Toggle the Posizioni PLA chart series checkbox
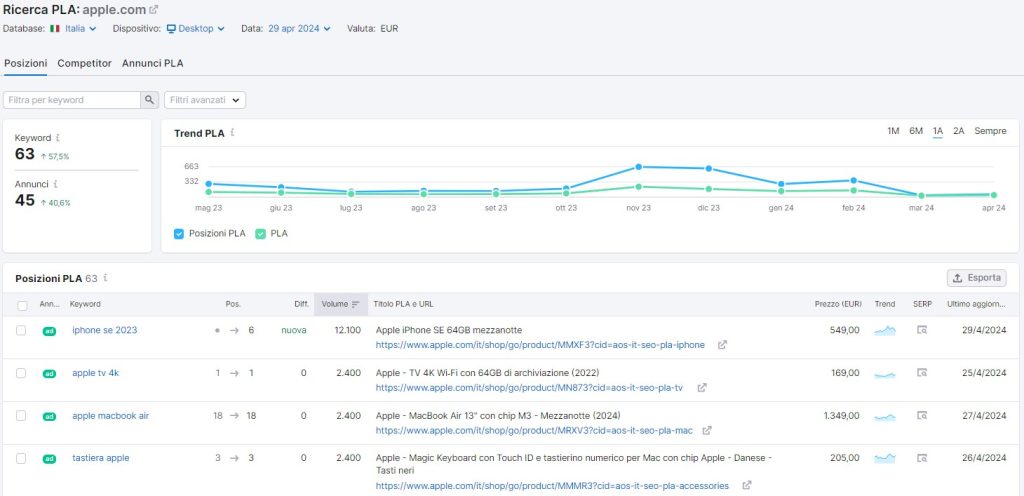Image resolution: width=1024 pixels, height=496 pixels. tap(179, 234)
